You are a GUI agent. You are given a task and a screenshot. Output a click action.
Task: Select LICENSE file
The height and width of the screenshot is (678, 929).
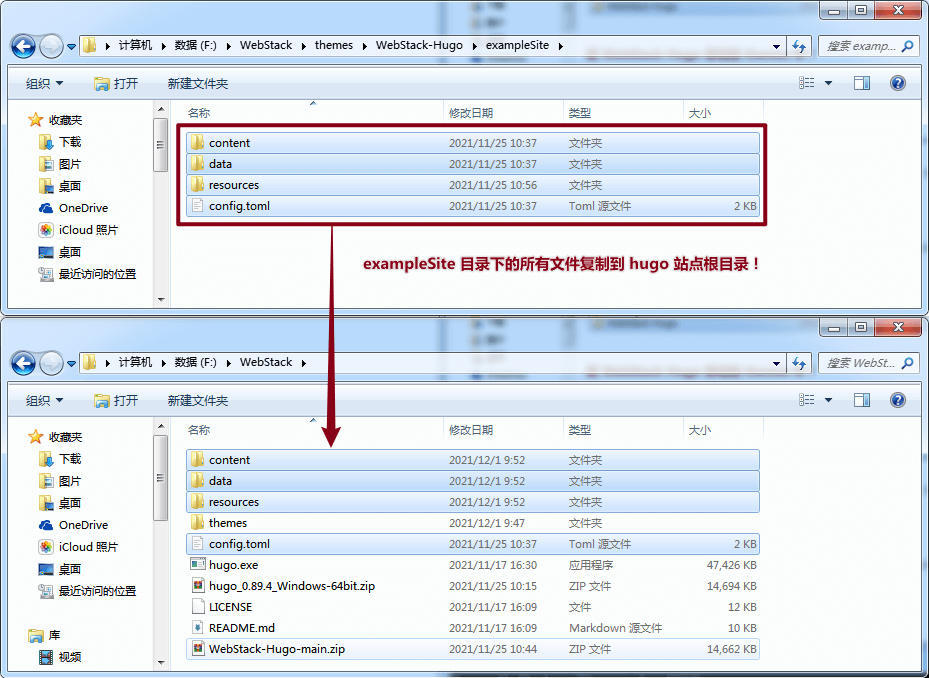point(473,607)
